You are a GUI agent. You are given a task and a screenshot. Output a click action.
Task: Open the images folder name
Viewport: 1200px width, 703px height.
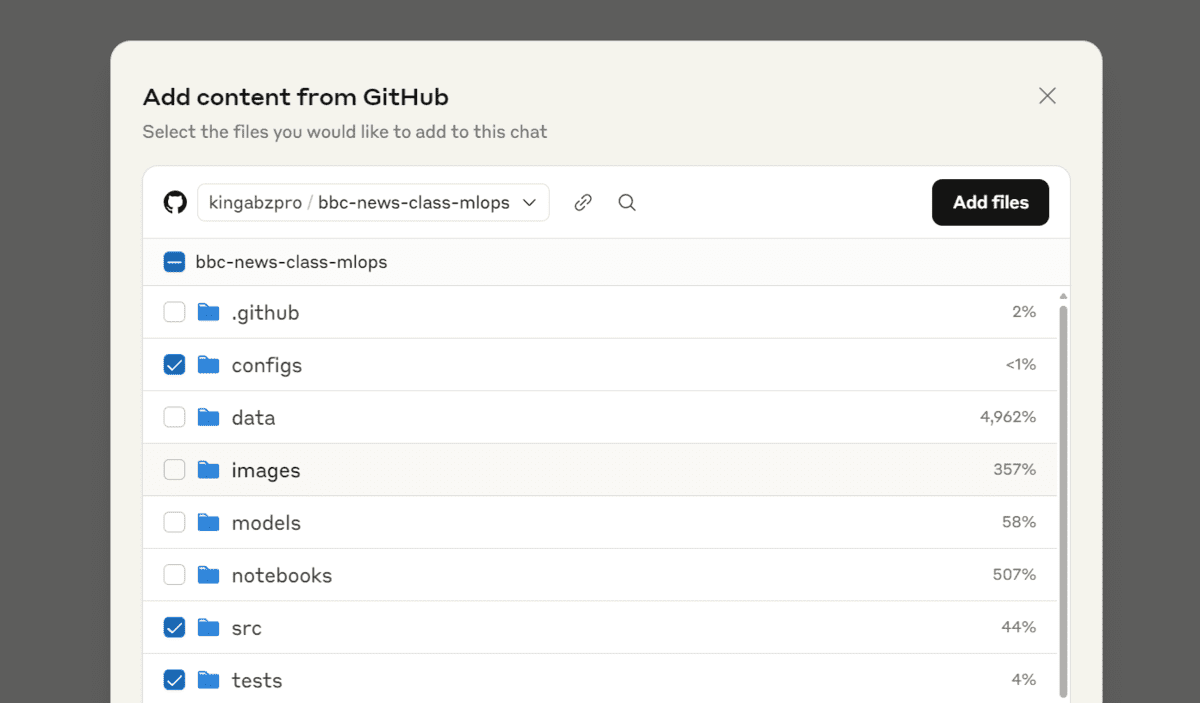266,471
